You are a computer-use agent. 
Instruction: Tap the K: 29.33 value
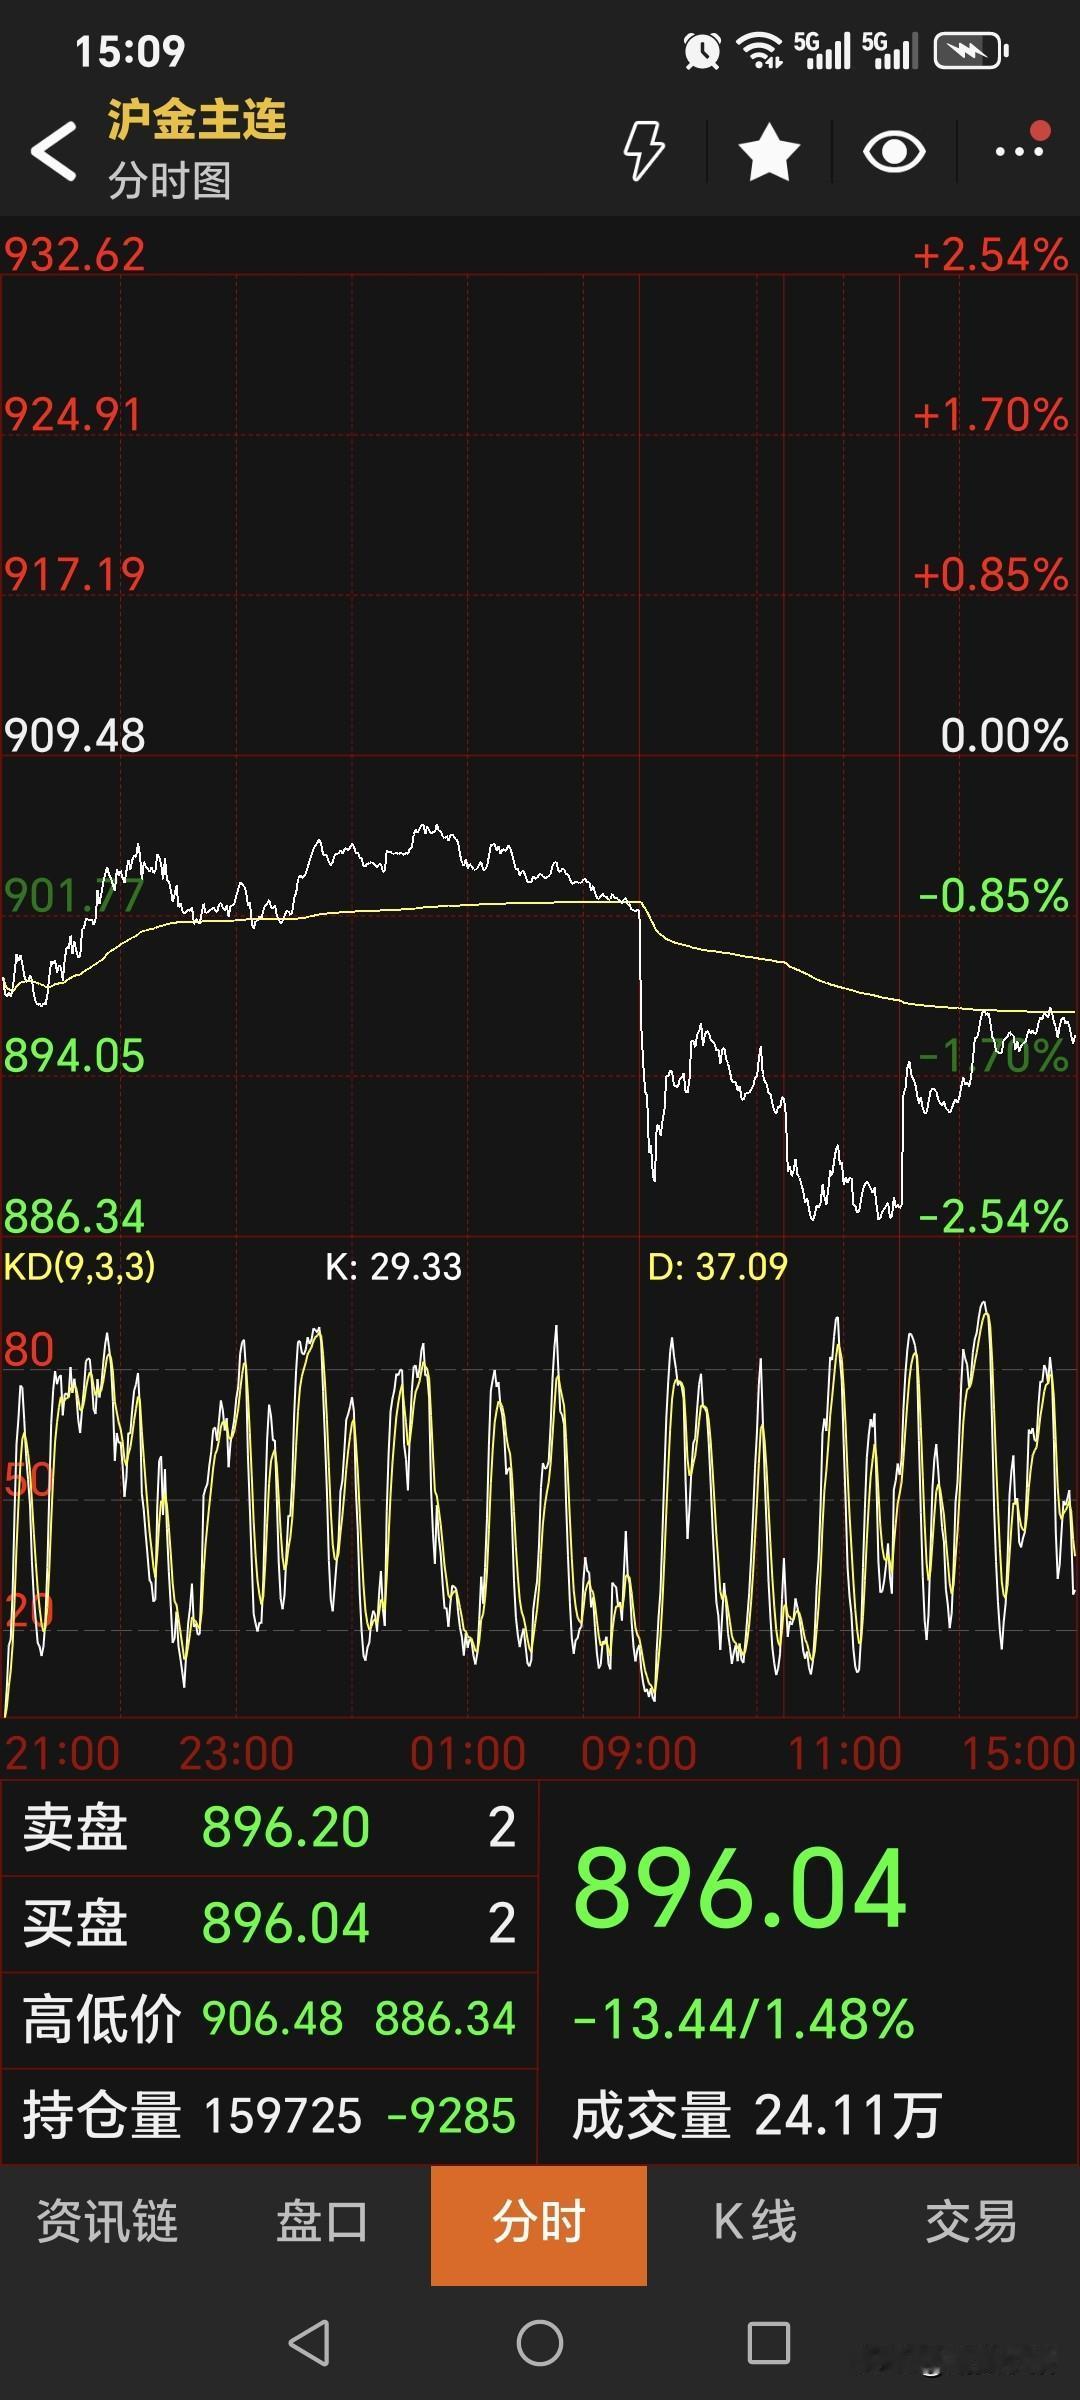[x=394, y=1267]
